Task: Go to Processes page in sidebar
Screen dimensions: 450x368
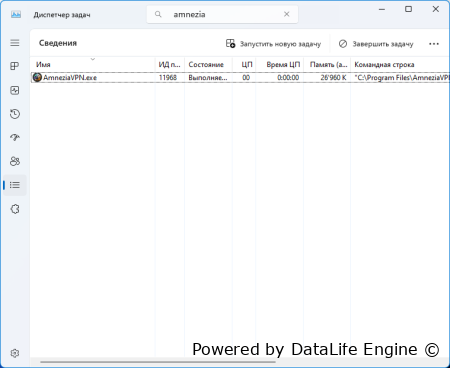Action: [x=15, y=66]
